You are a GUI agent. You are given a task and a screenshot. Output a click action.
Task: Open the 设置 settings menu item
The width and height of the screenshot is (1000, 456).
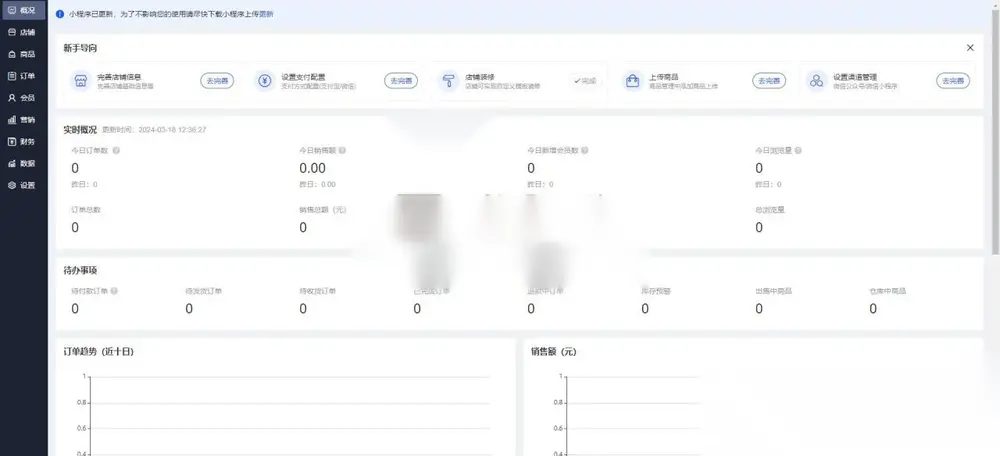pyautogui.click(x=23, y=186)
